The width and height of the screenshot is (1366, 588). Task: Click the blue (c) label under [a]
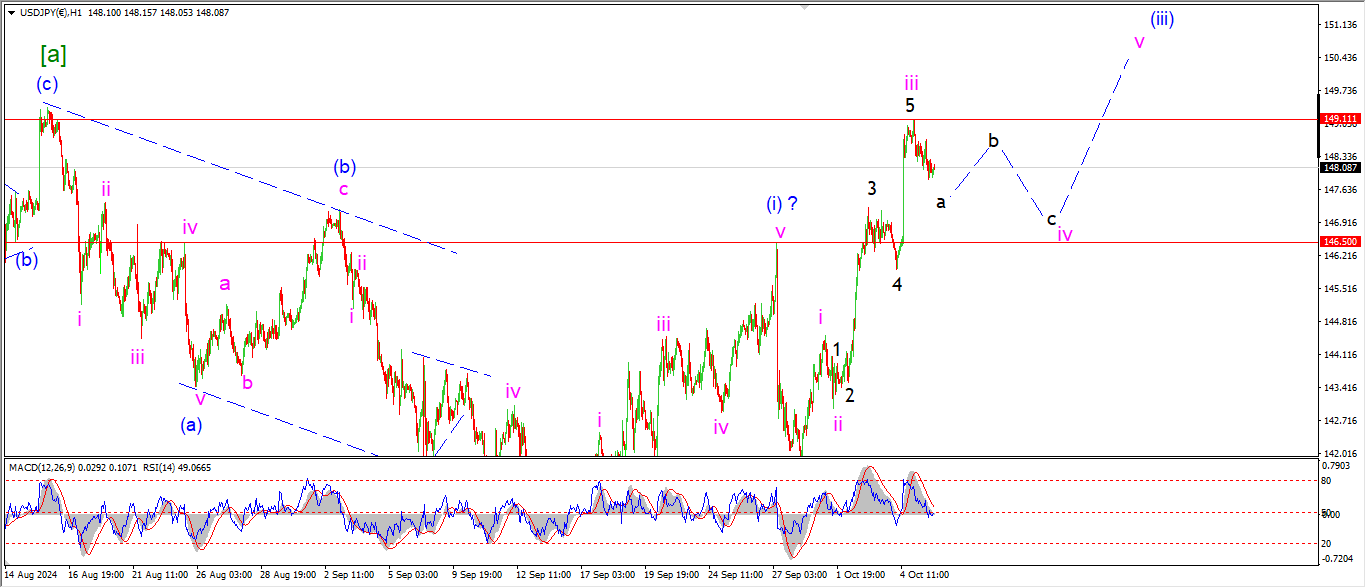tap(46, 83)
